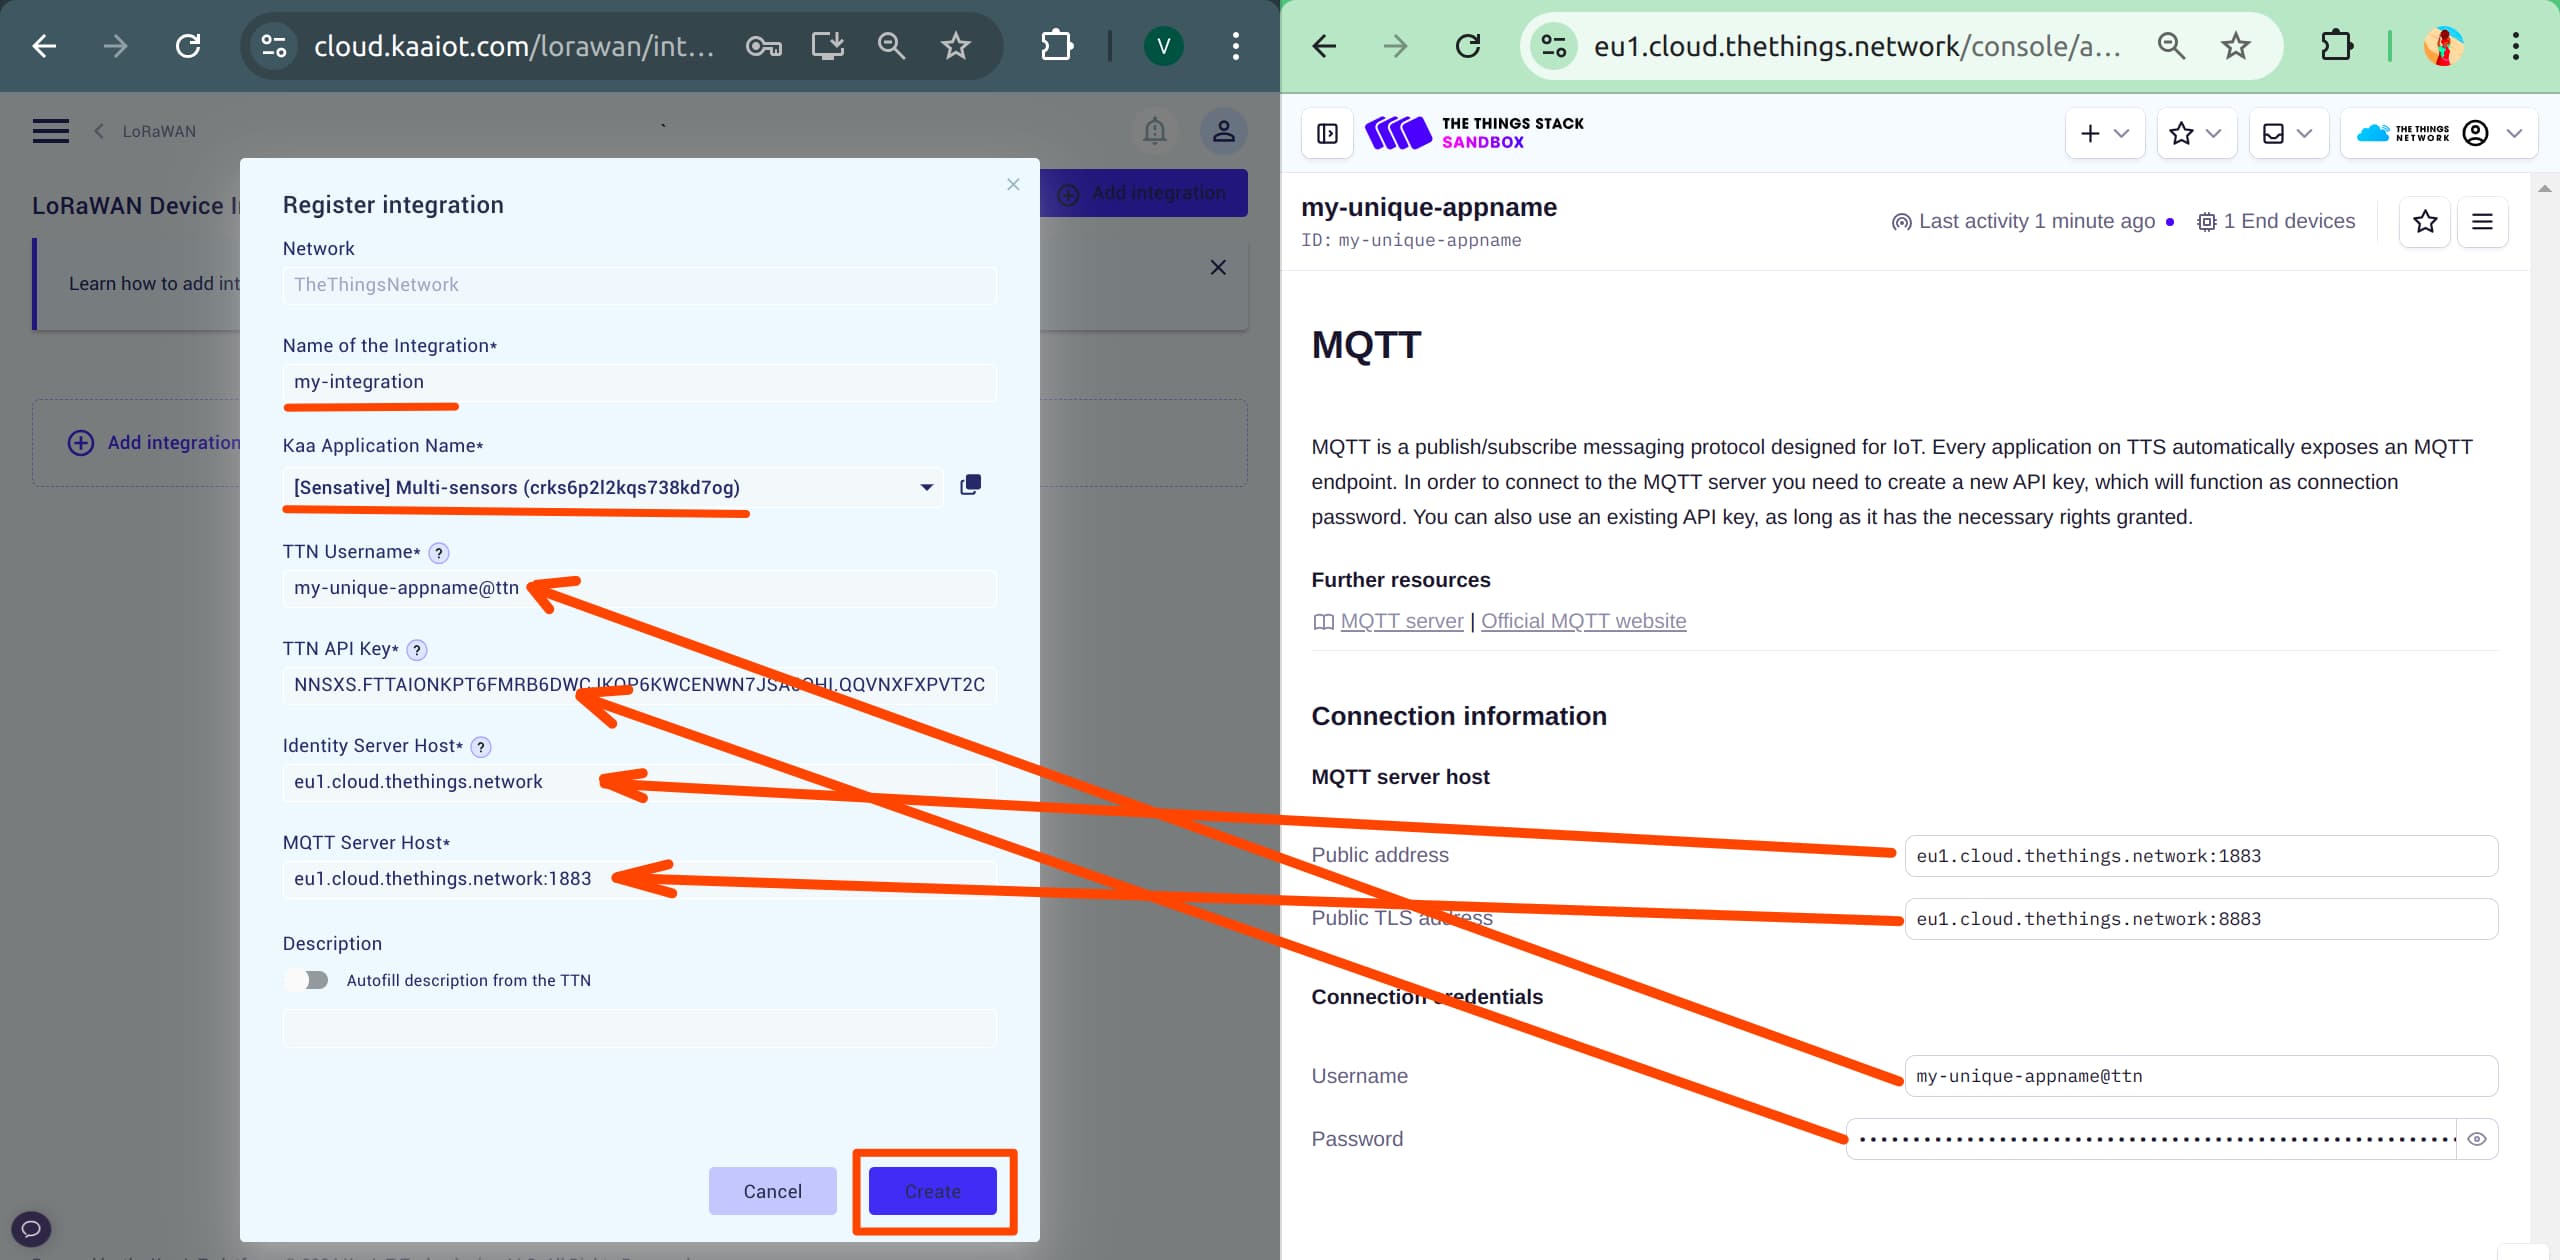
Task: Close the Register integration dialog
Action: (x=1013, y=184)
